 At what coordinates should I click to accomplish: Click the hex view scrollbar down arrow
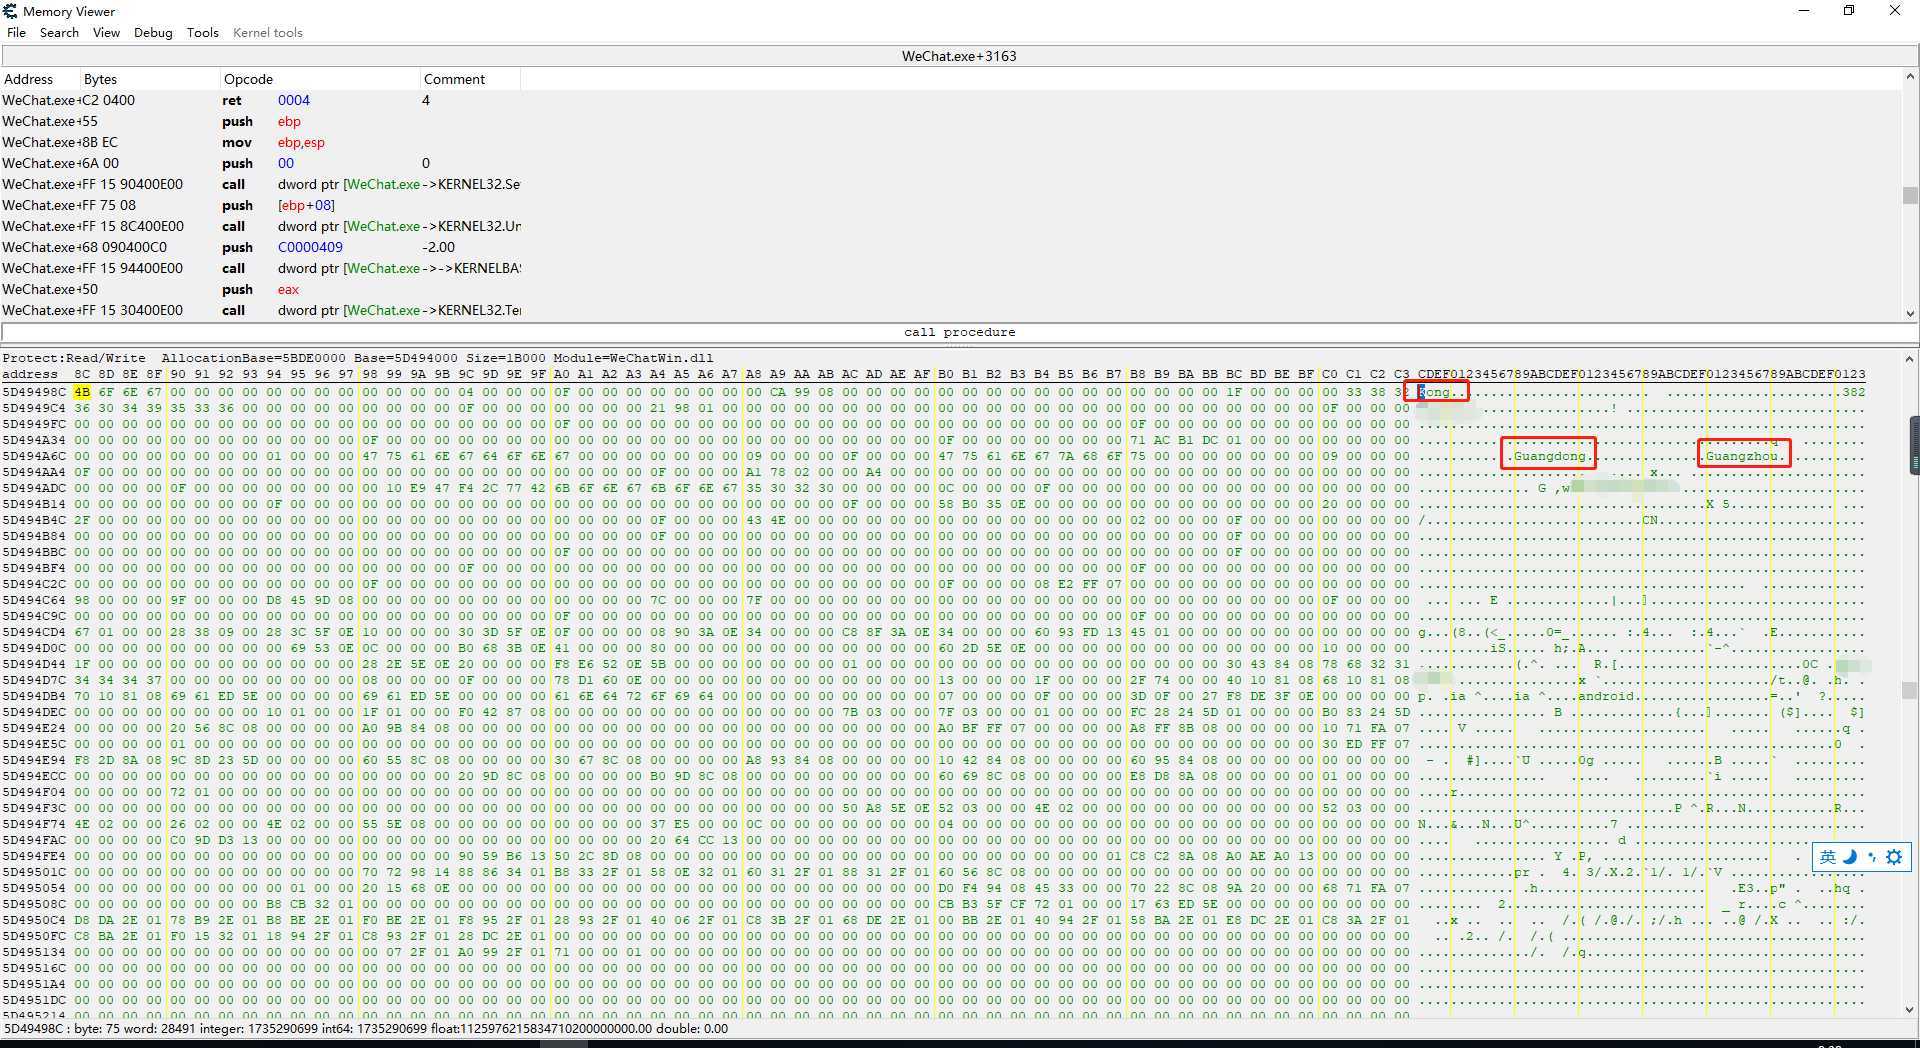click(1910, 1010)
